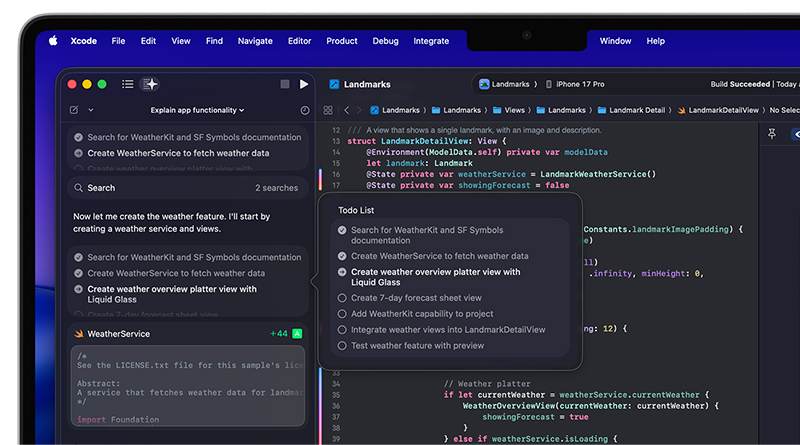
Task: Run the app with the play button
Action: tap(304, 84)
